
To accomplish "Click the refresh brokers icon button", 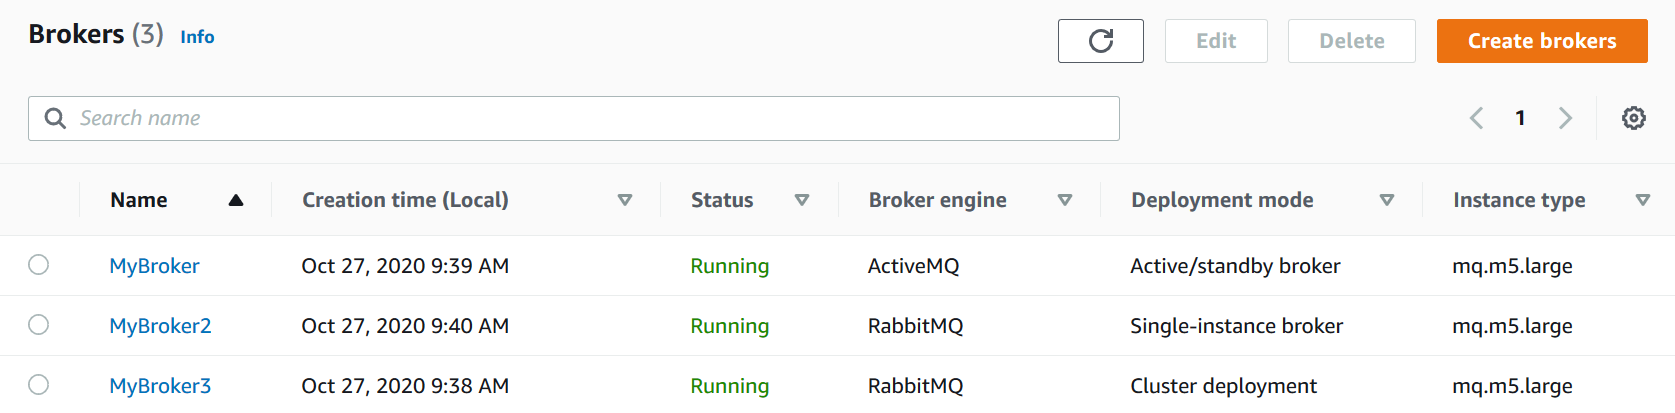I will pyautogui.click(x=1100, y=41).
